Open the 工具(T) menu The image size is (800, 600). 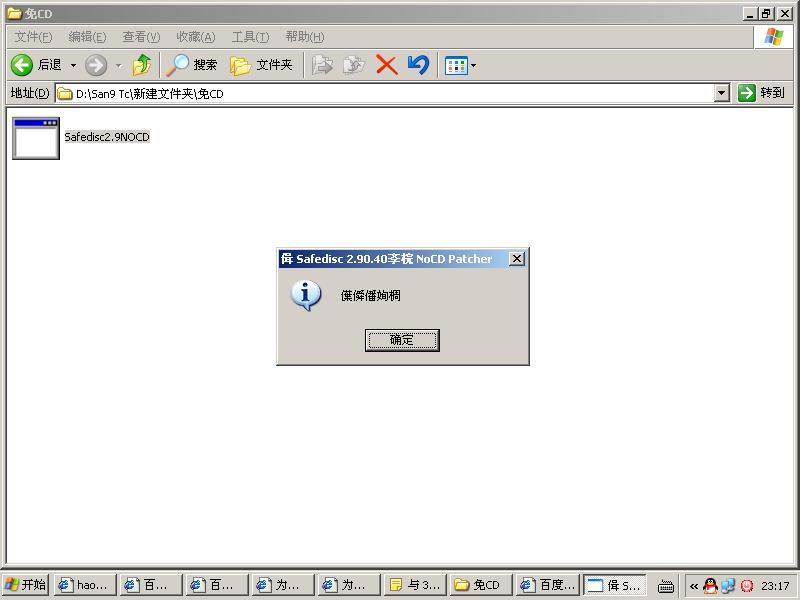[250, 37]
